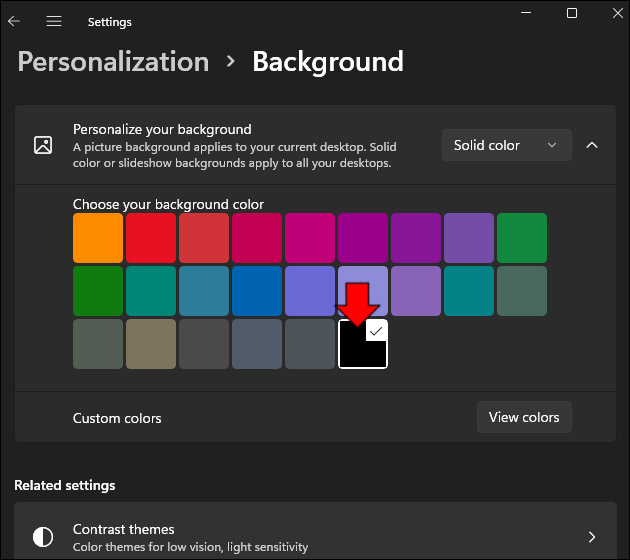Go back to Personalization breadcrumb

coord(113,62)
